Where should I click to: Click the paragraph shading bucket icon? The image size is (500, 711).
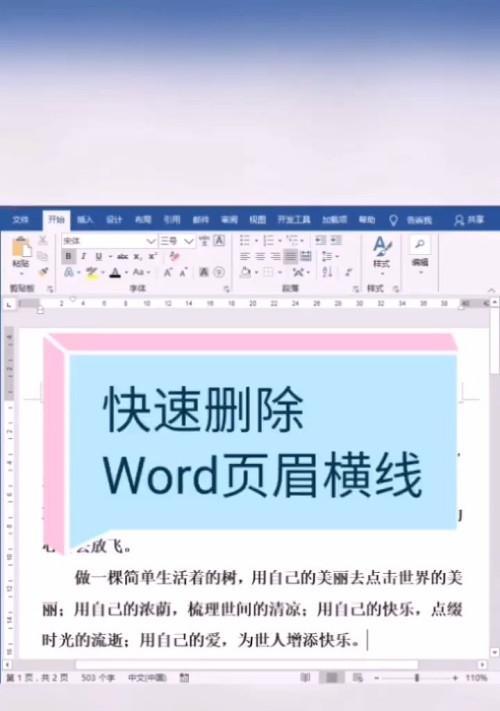click(245, 273)
